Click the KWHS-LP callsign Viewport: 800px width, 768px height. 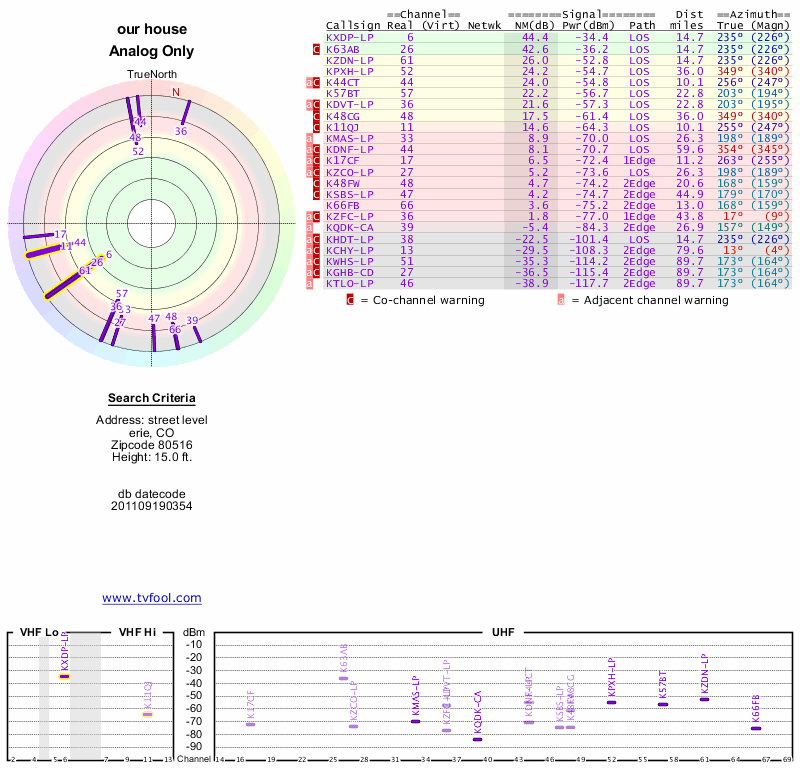tap(349, 262)
